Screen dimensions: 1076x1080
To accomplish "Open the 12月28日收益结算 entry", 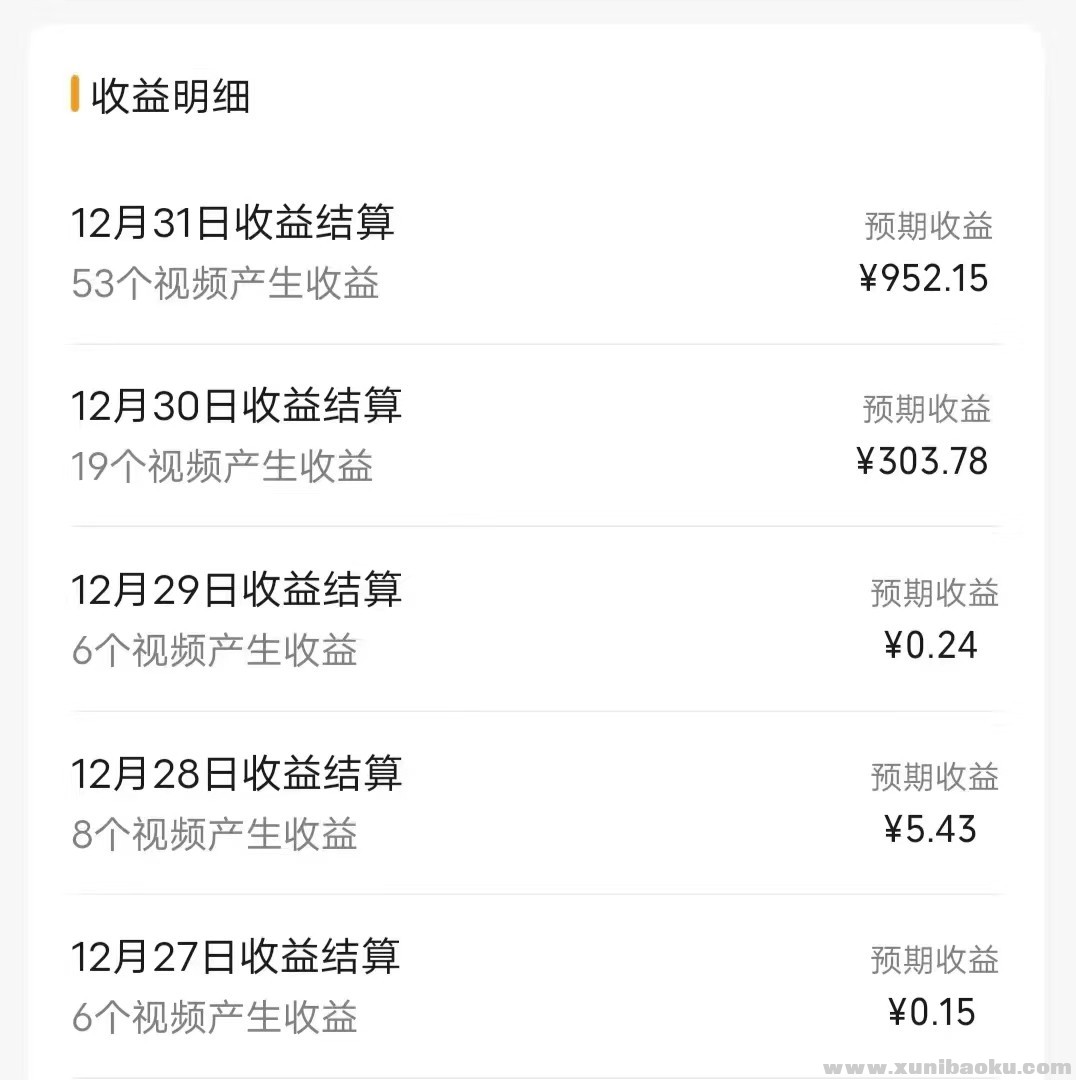I will (236, 774).
